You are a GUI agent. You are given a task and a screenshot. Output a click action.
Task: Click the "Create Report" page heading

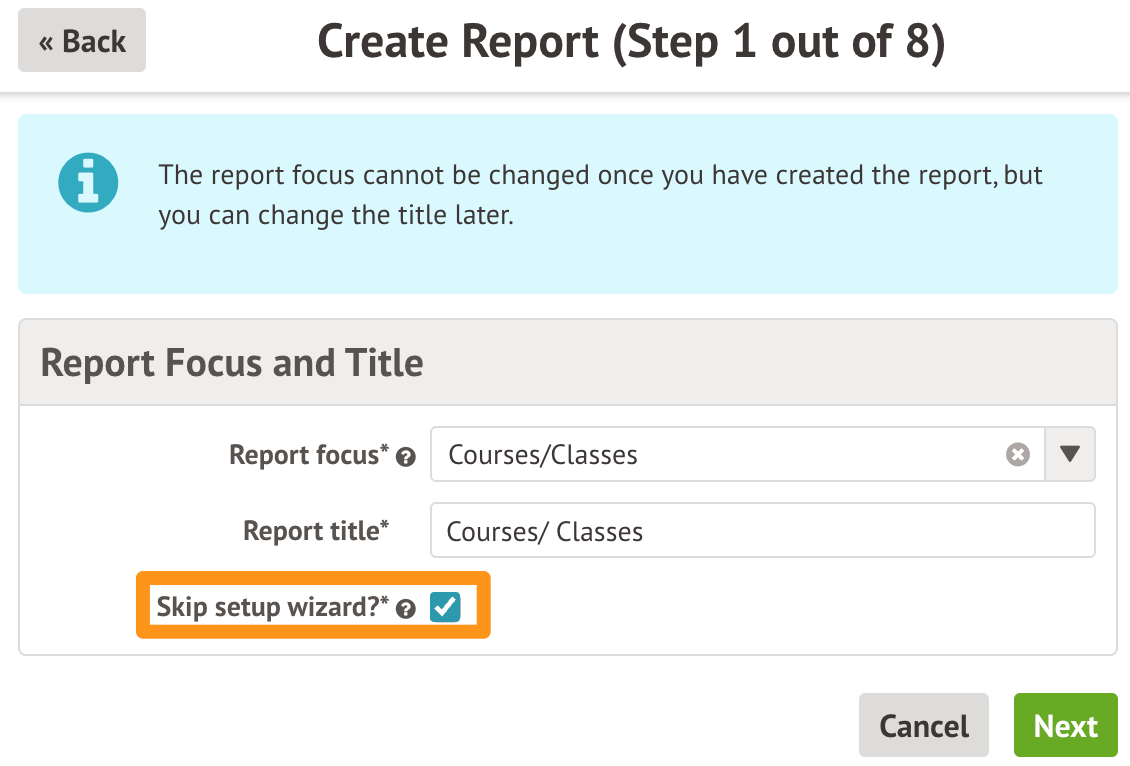456,41
